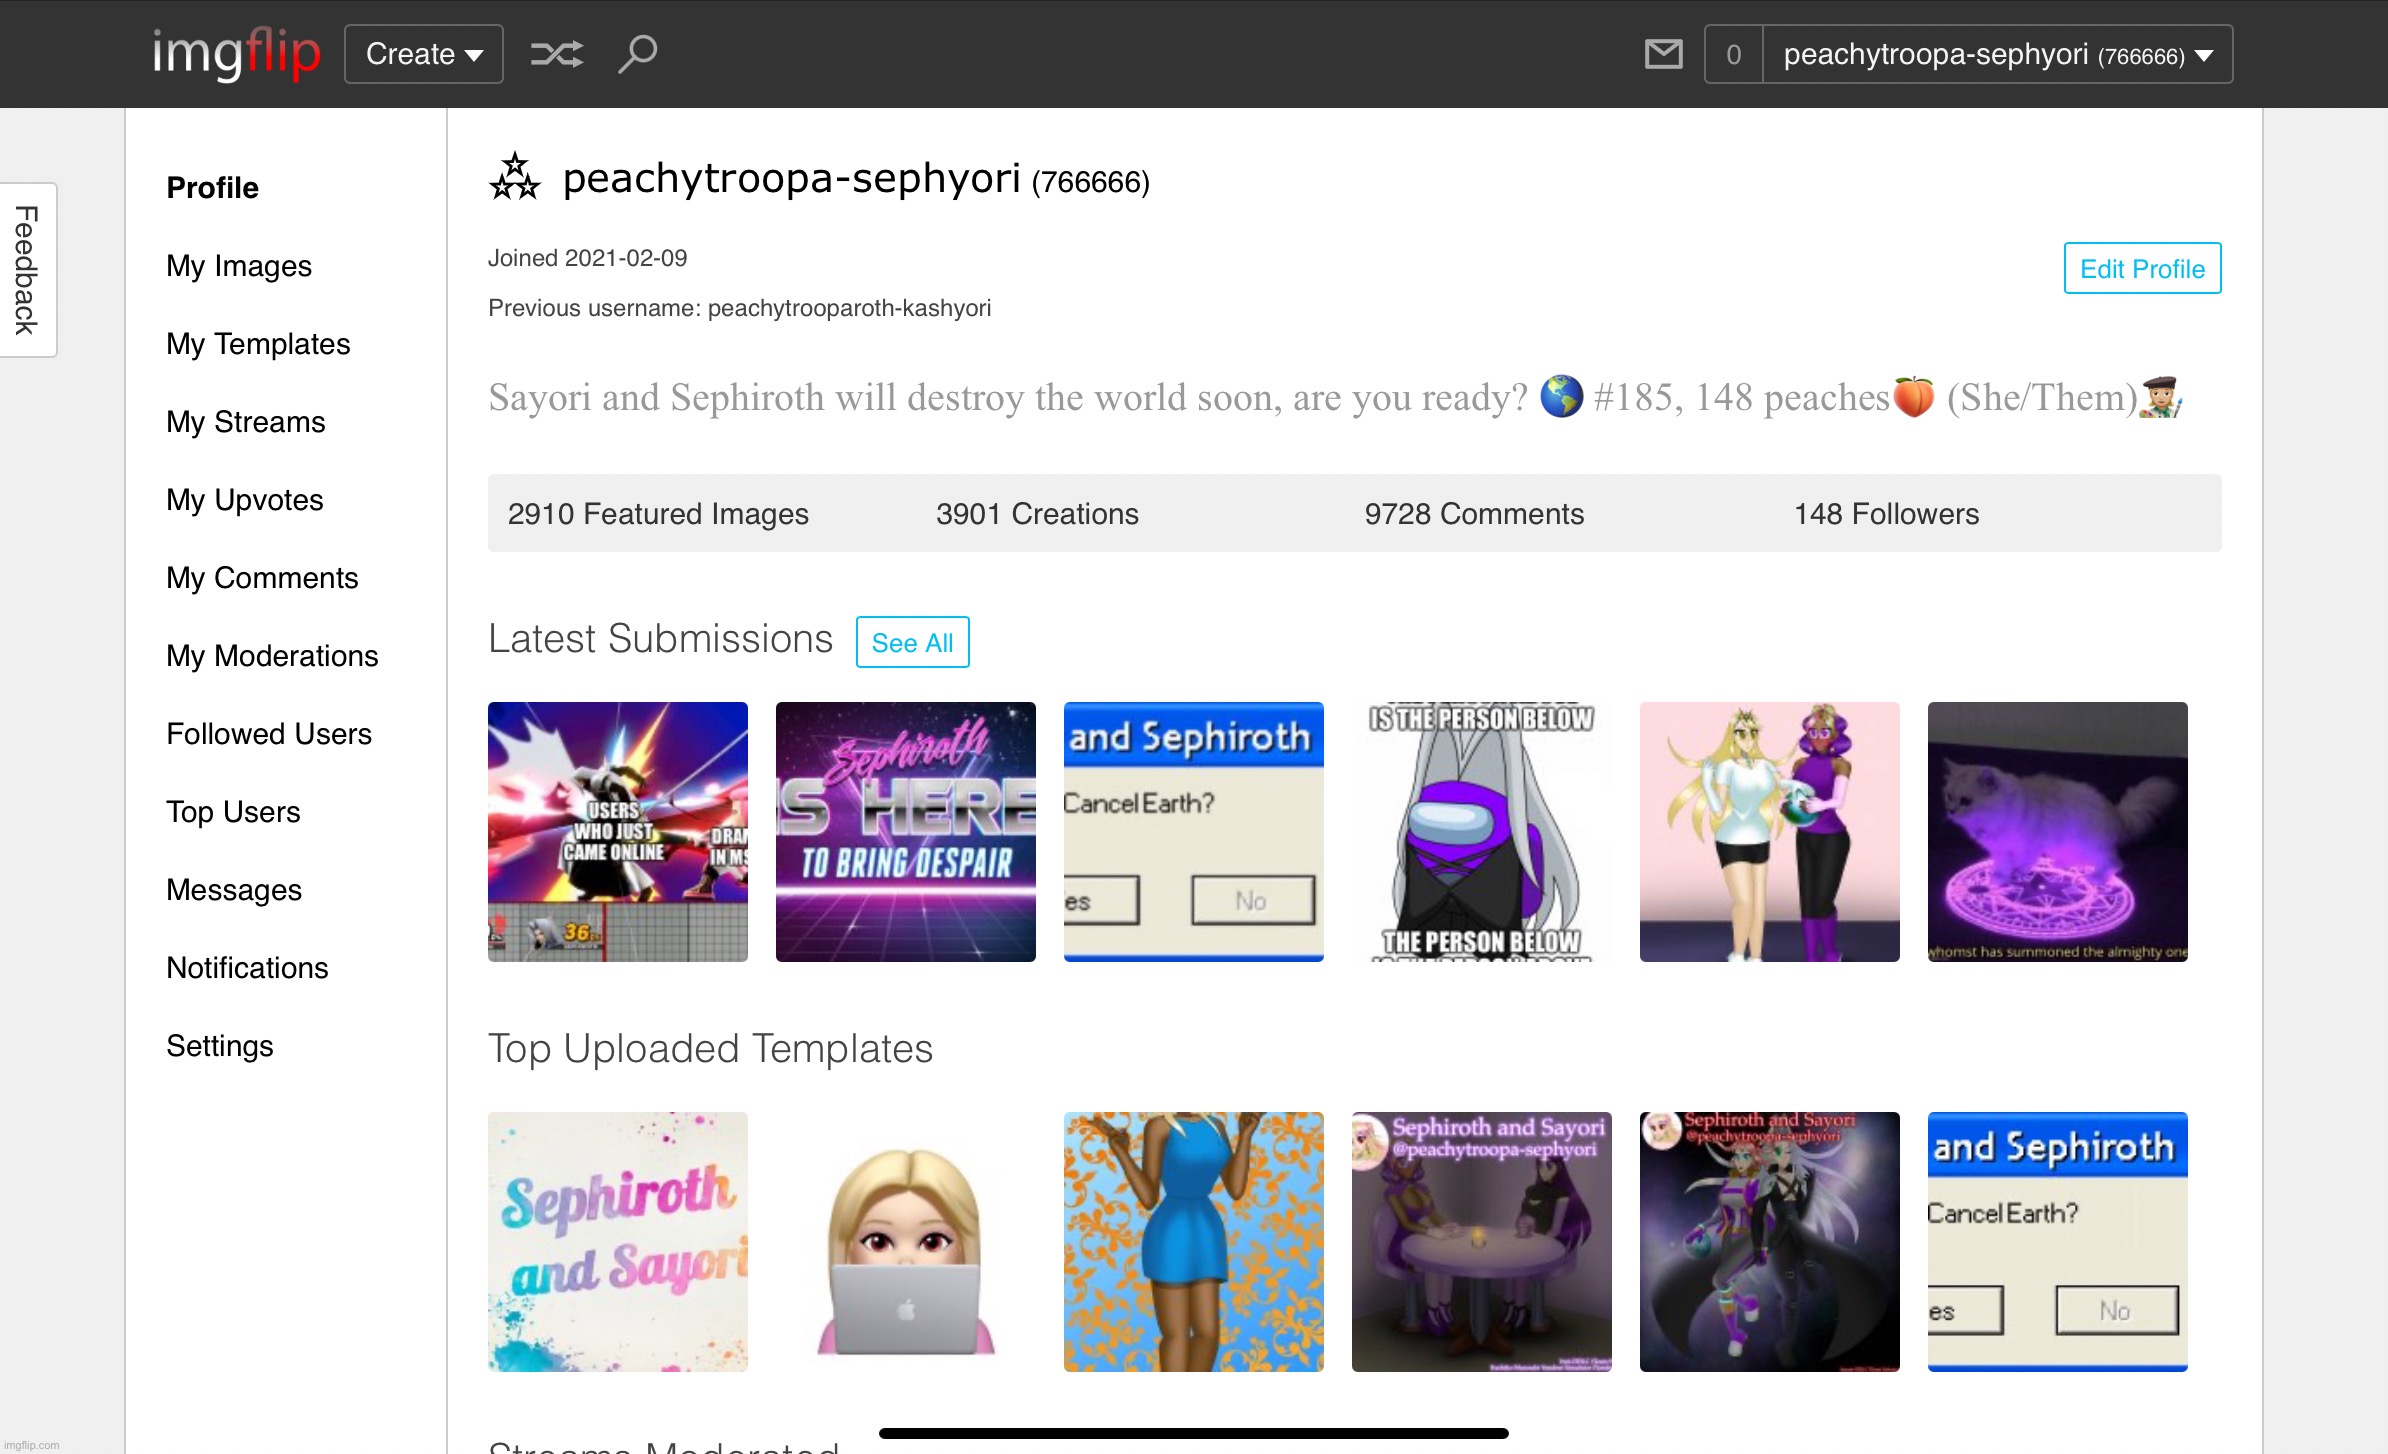The image size is (2388, 1454).
Task: Open the blonde memoji laptop template
Action: pos(906,1242)
